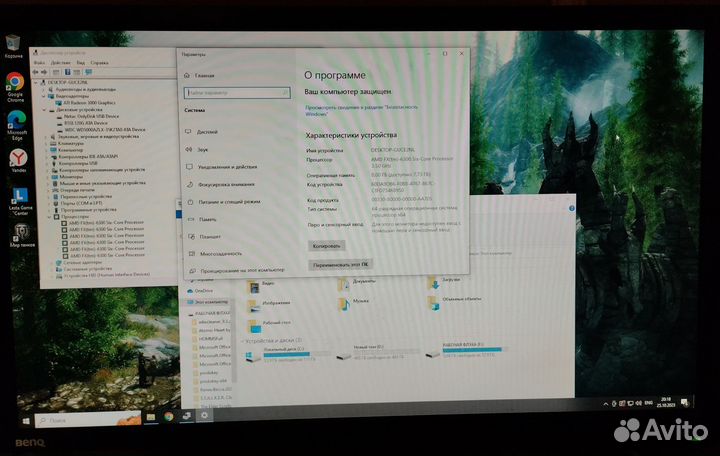Select the WDC WD5000AZLX ATA Device entry
The width and height of the screenshot is (720, 456).
tap(105, 130)
